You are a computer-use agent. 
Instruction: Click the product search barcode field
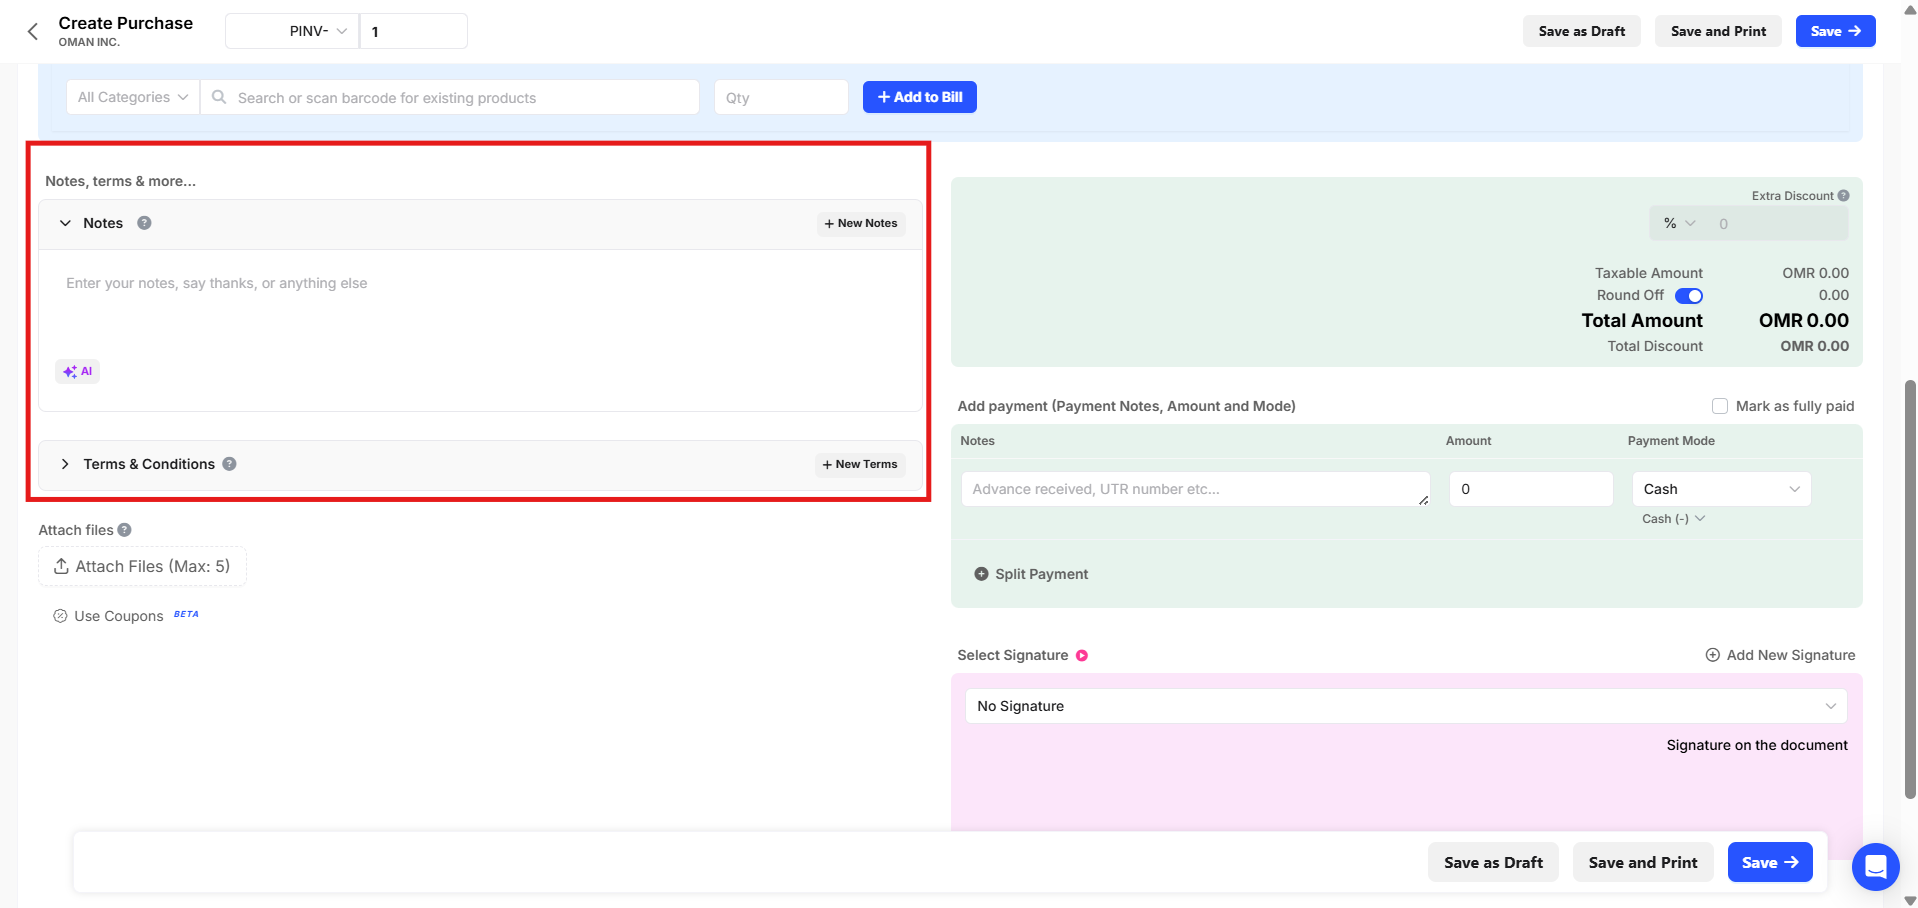click(450, 97)
